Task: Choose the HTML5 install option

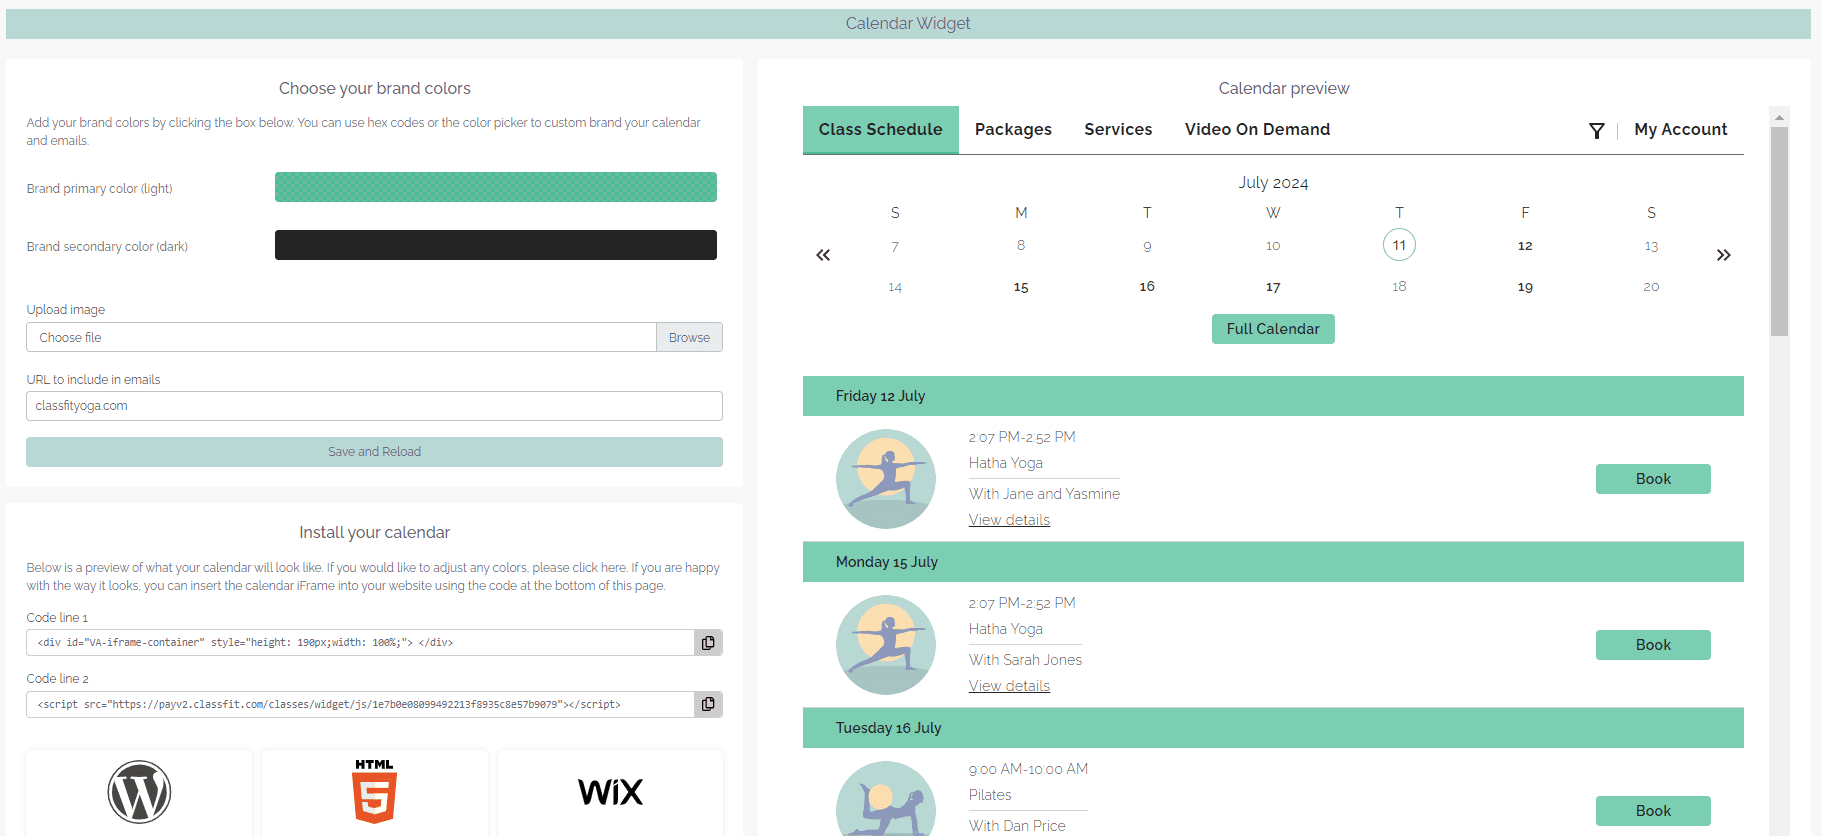Action: (375, 792)
